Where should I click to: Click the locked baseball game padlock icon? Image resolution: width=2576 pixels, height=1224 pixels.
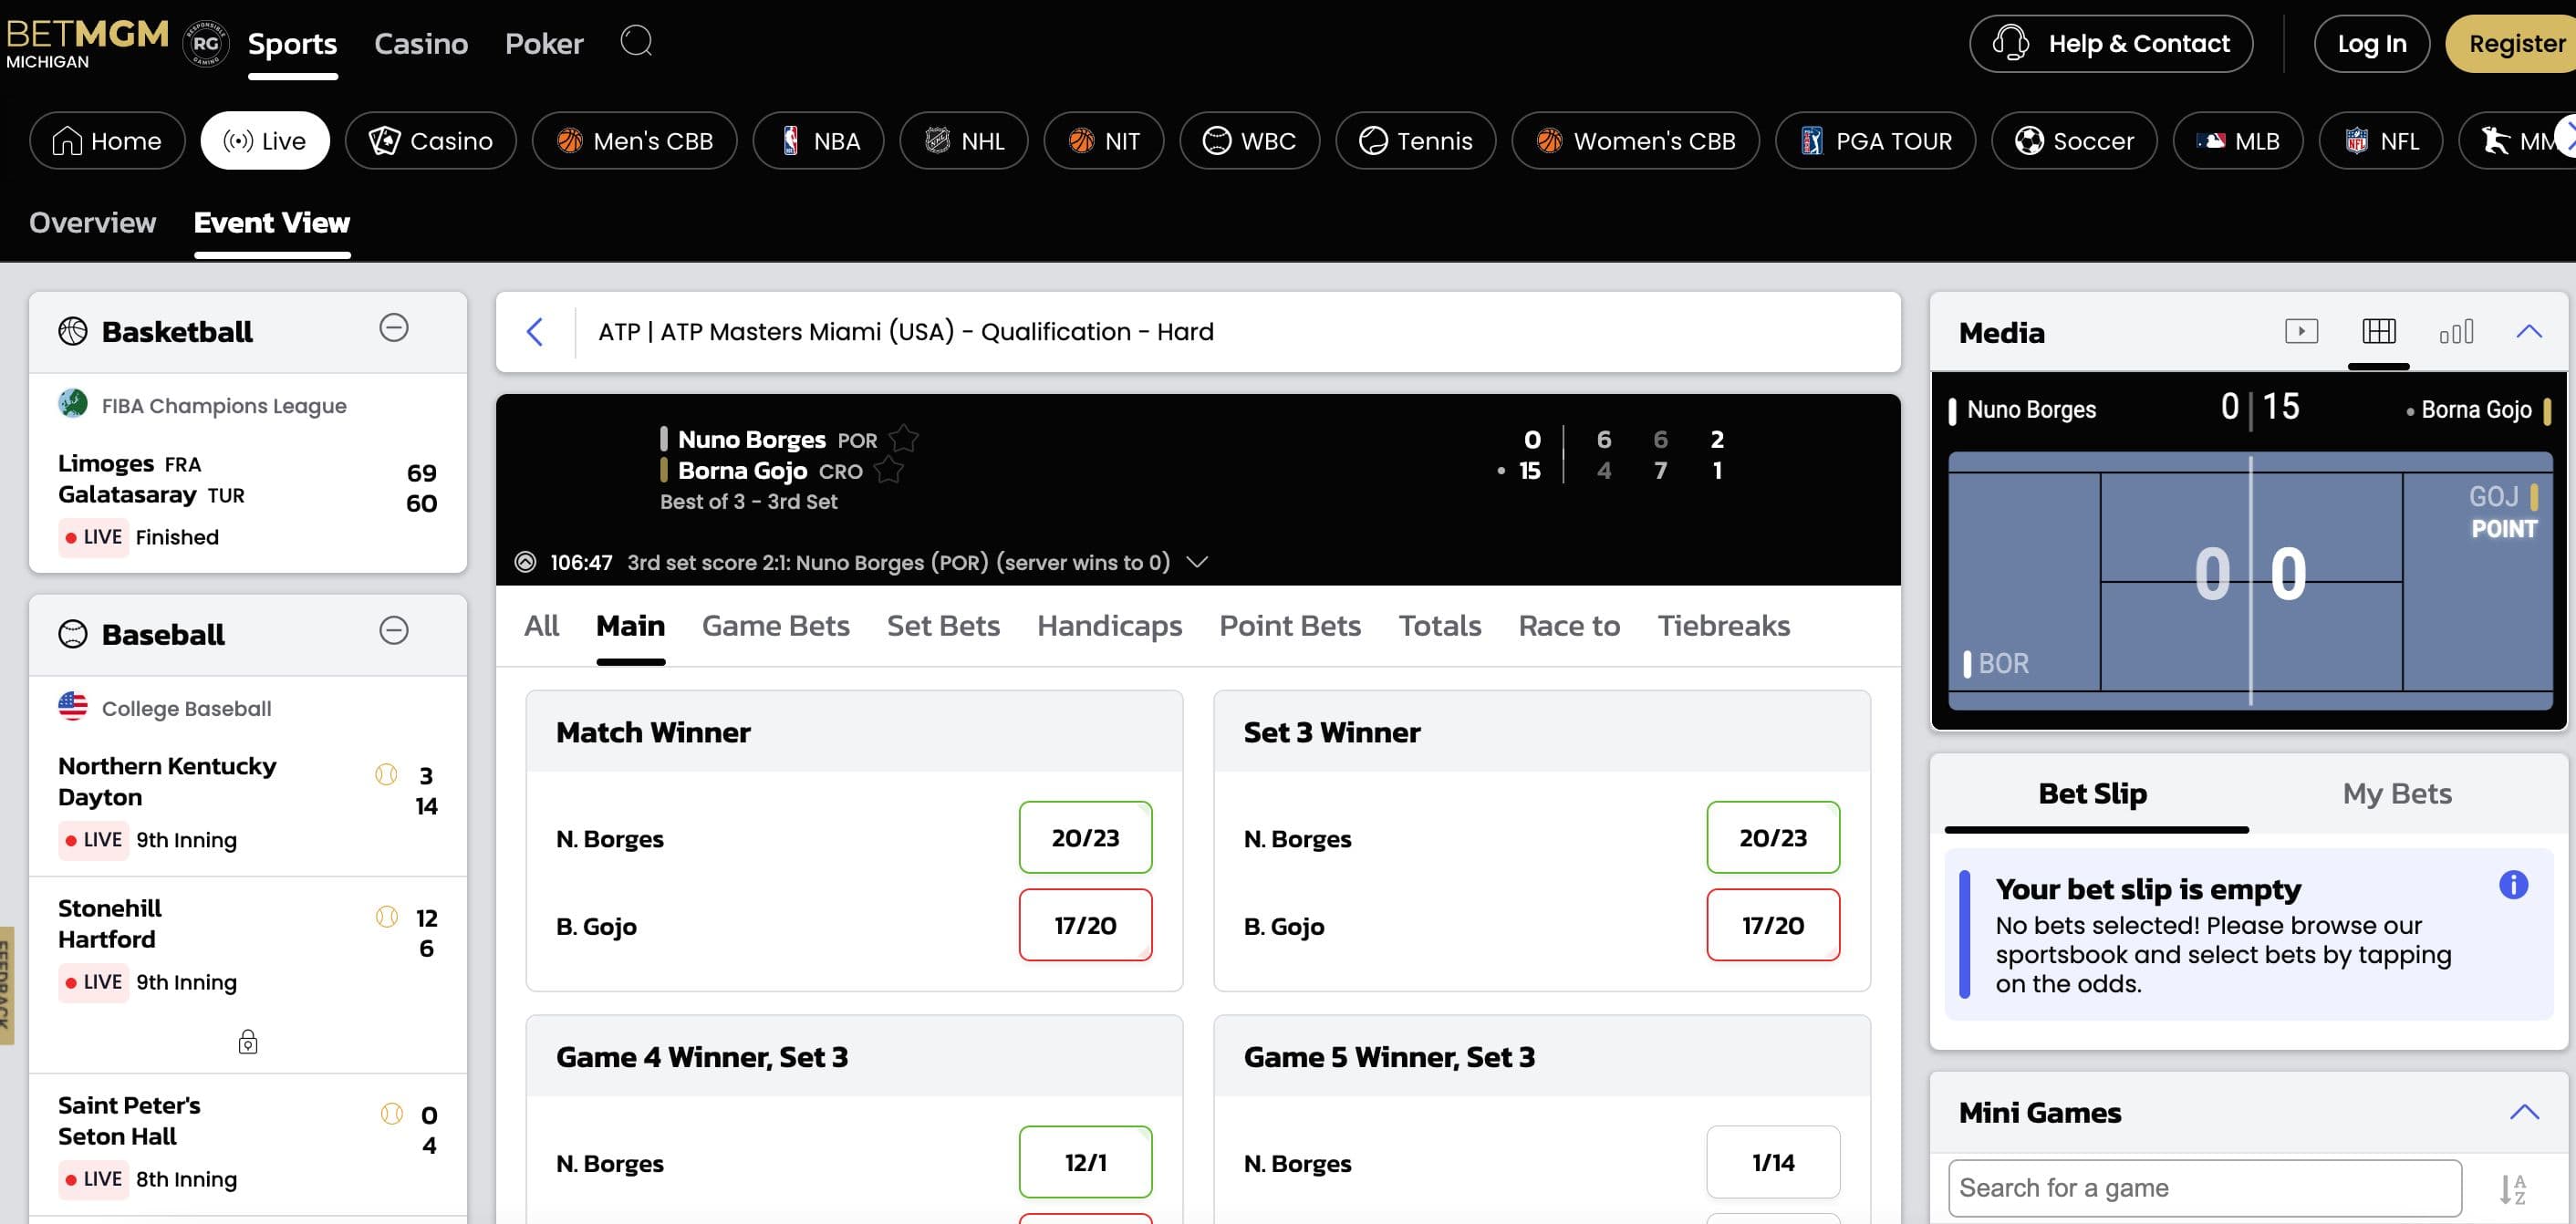point(249,1042)
